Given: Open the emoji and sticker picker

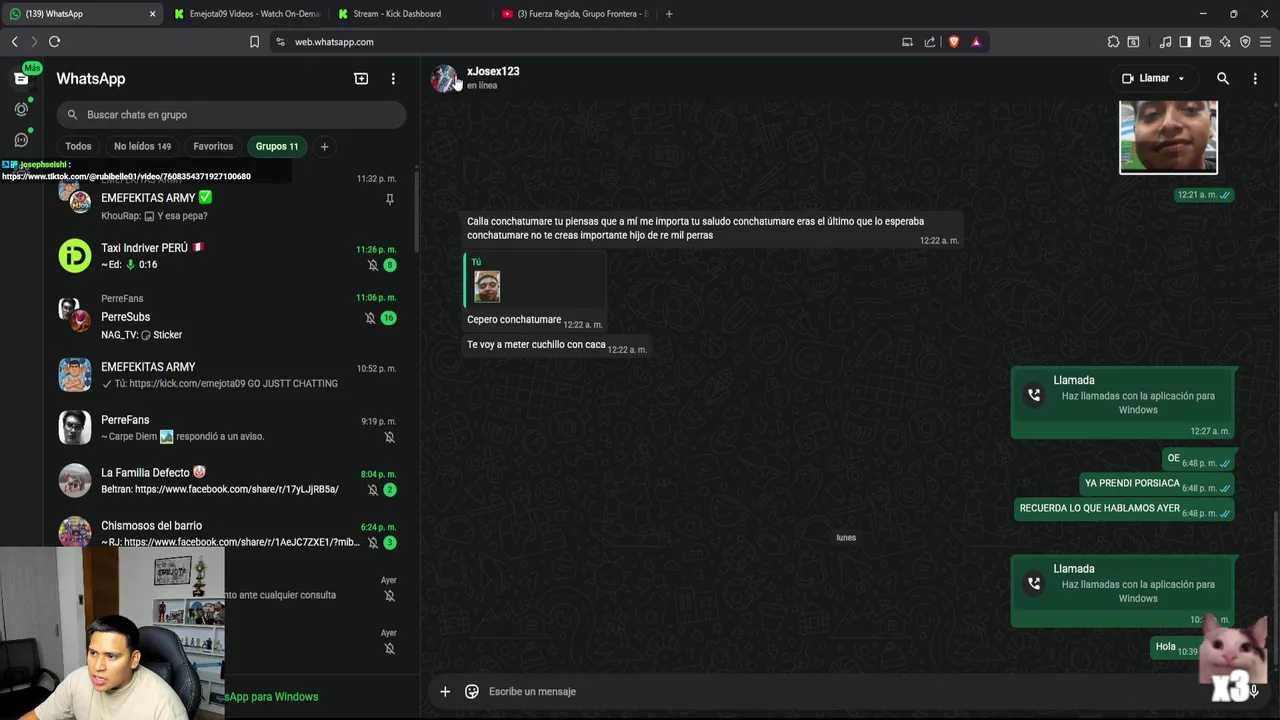Looking at the screenshot, I should (x=472, y=691).
